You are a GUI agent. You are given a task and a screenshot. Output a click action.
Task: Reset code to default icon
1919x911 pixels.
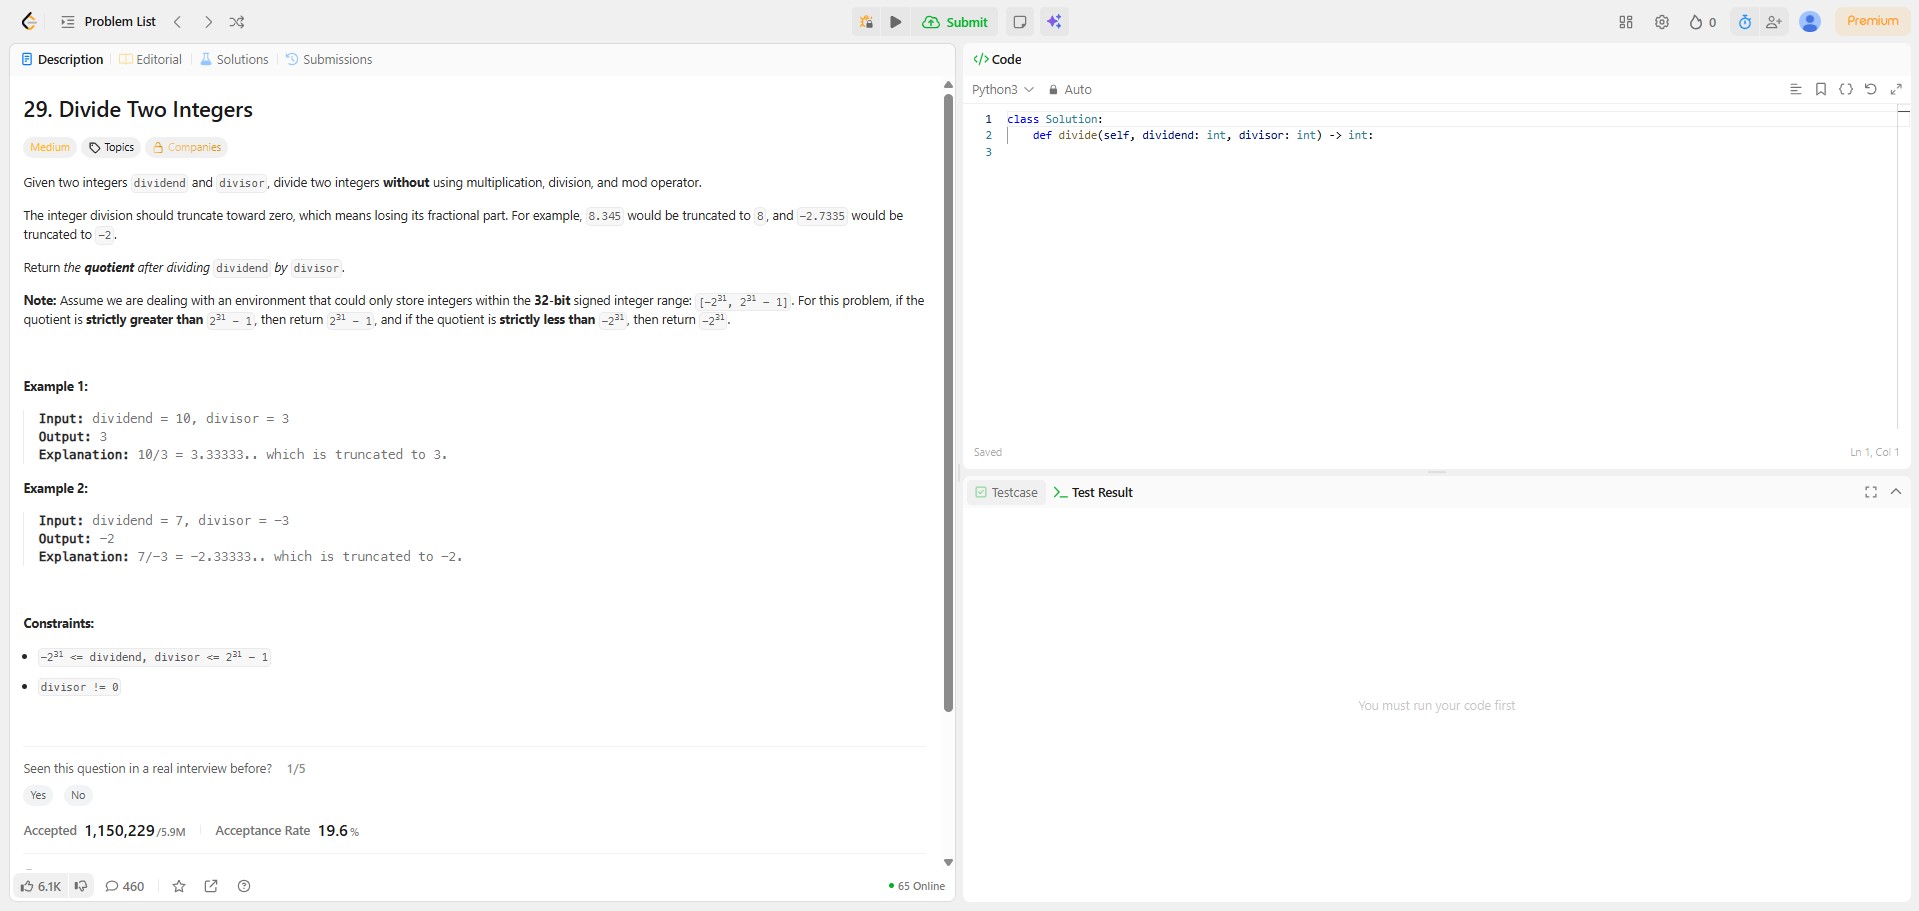pos(1871,89)
